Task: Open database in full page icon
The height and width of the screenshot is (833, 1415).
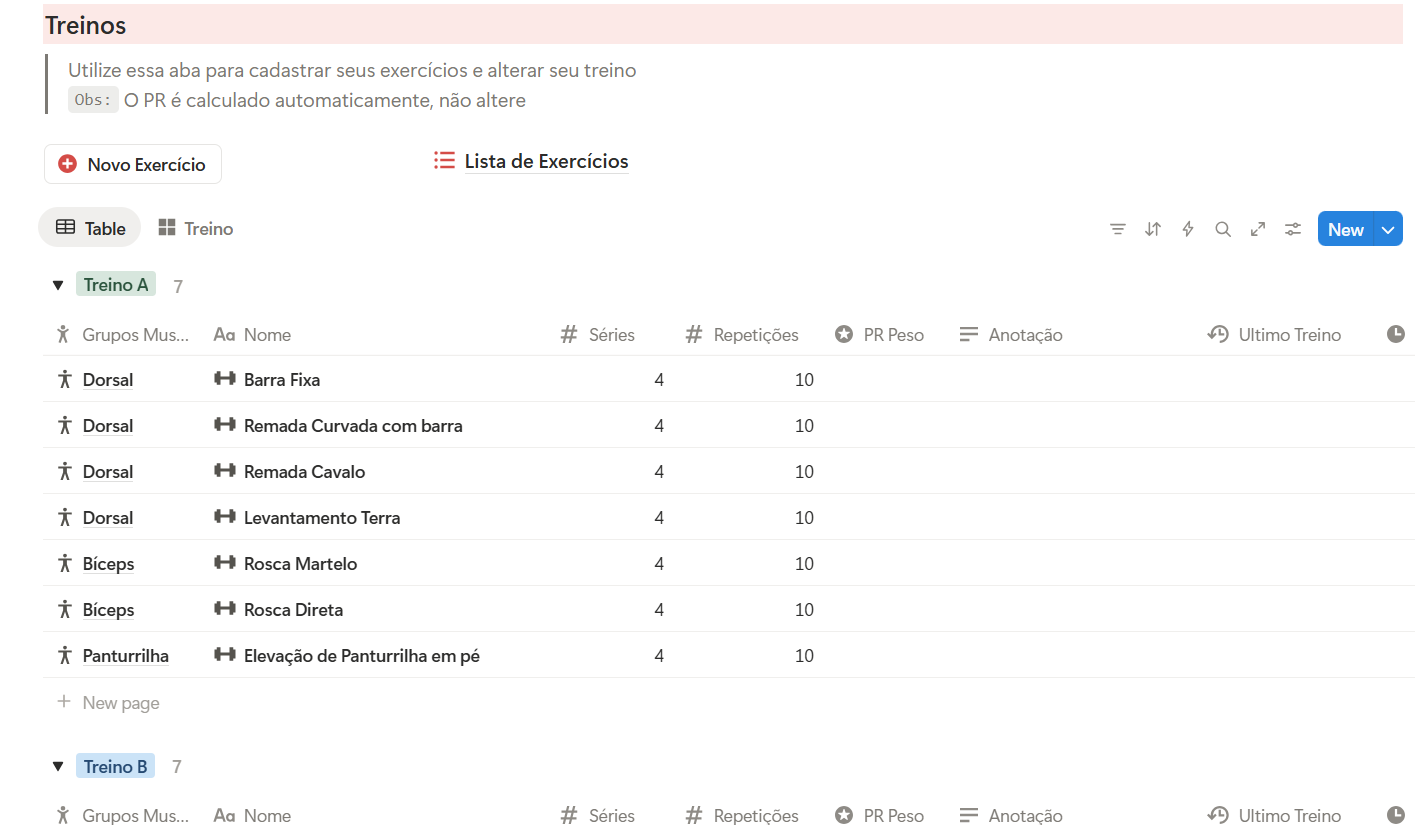Action: 1258,229
